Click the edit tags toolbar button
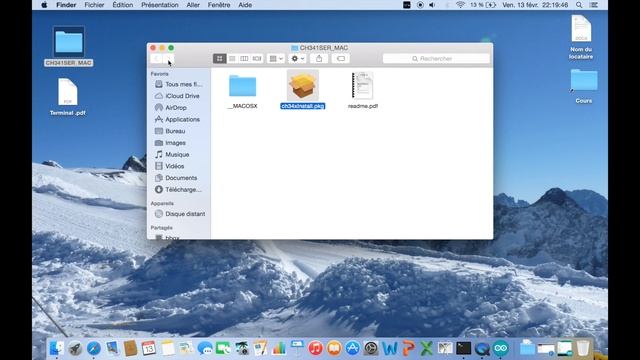Viewport: 640px width, 360px height. 341,59
